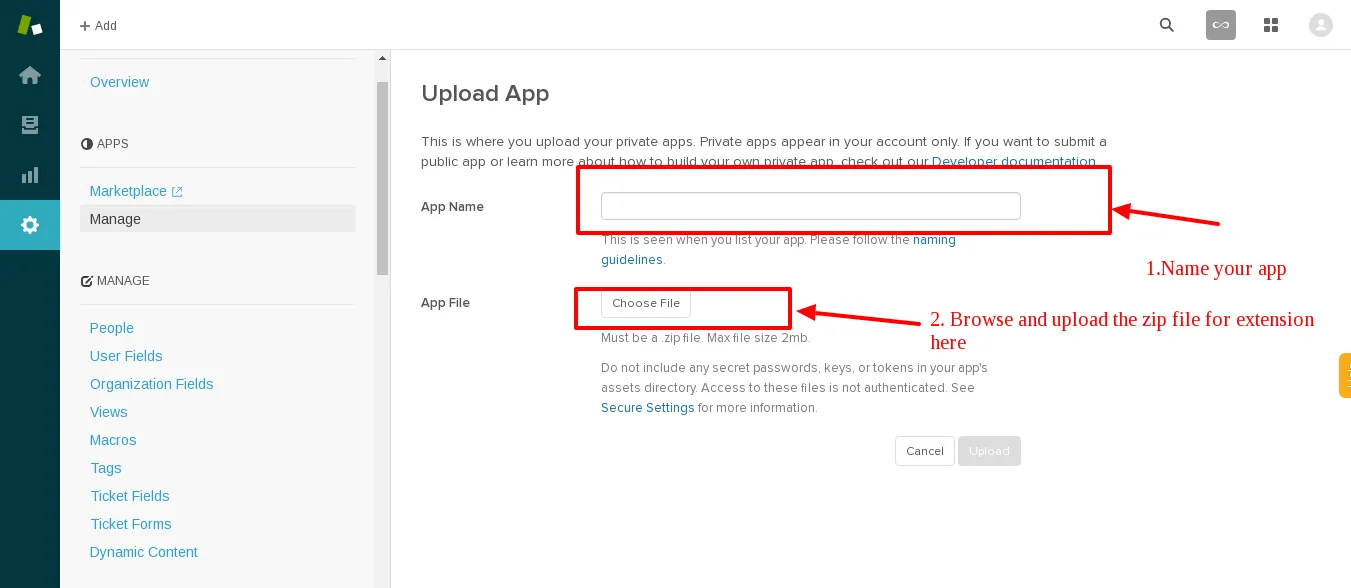Open the People settings link
1351x588 pixels.
point(112,328)
